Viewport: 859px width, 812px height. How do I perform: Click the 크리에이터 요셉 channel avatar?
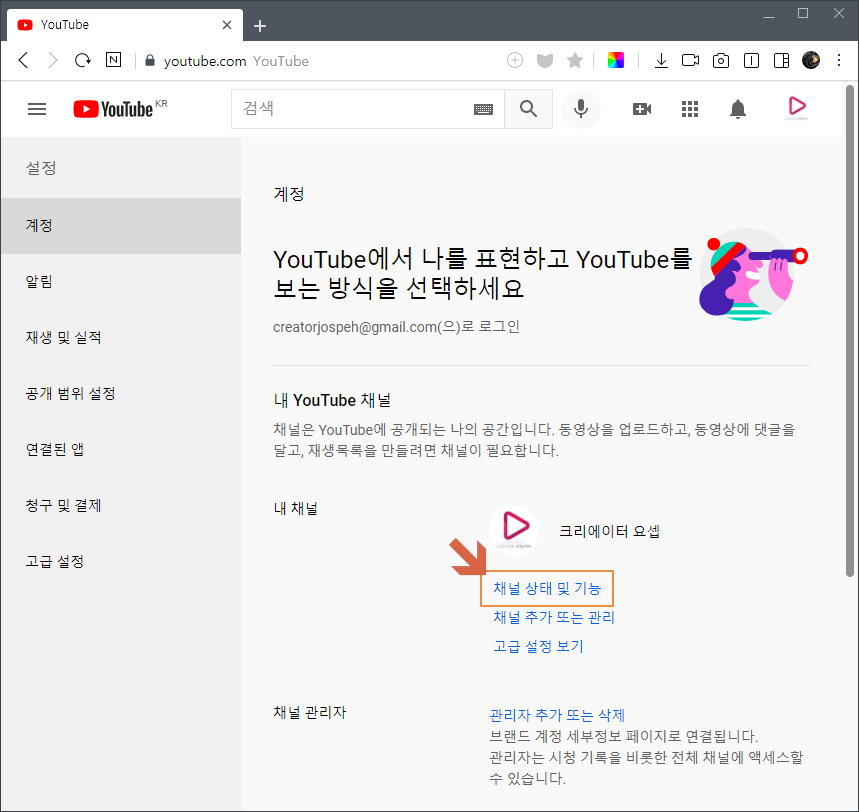[514, 530]
